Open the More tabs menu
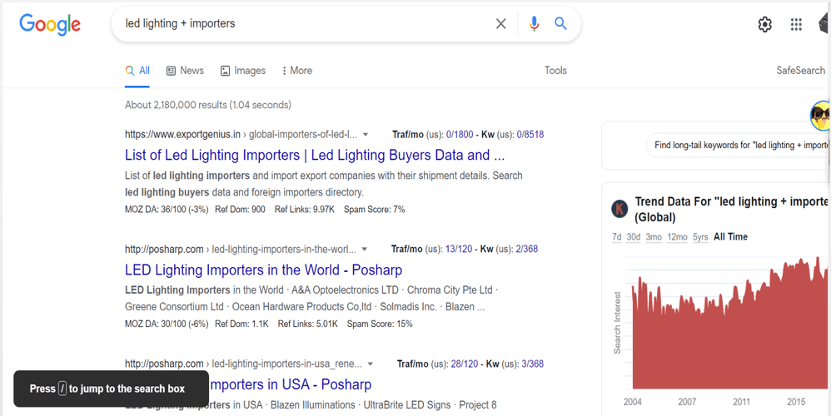This screenshot has width=832, height=416. [x=297, y=71]
